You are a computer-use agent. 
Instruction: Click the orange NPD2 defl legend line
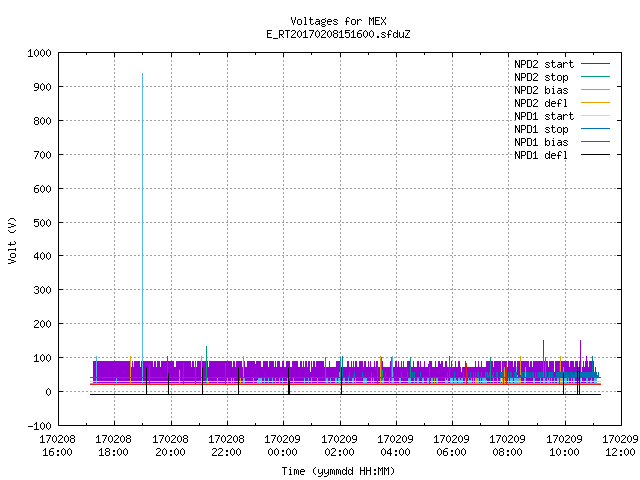point(596,102)
